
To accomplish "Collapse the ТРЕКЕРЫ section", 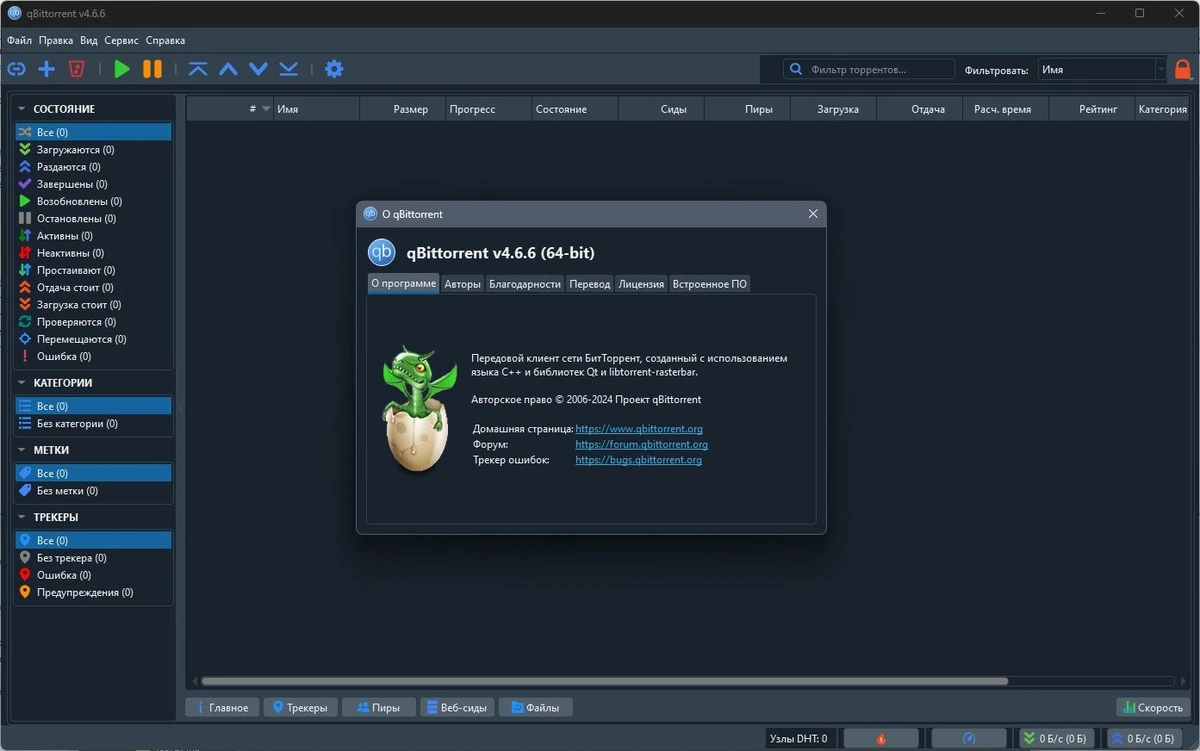I will (x=22, y=517).
